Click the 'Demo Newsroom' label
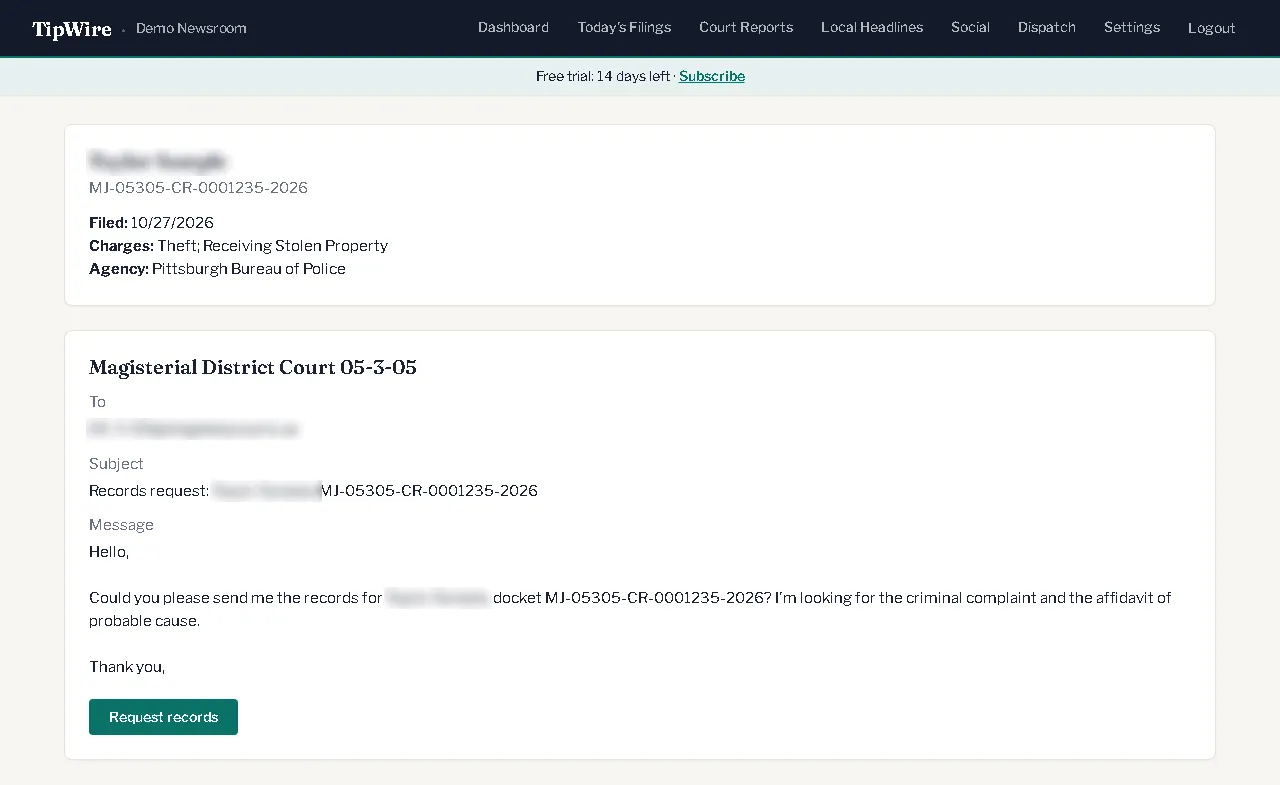1280x785 pixels. pyautogui.click(x=191, y=29)
